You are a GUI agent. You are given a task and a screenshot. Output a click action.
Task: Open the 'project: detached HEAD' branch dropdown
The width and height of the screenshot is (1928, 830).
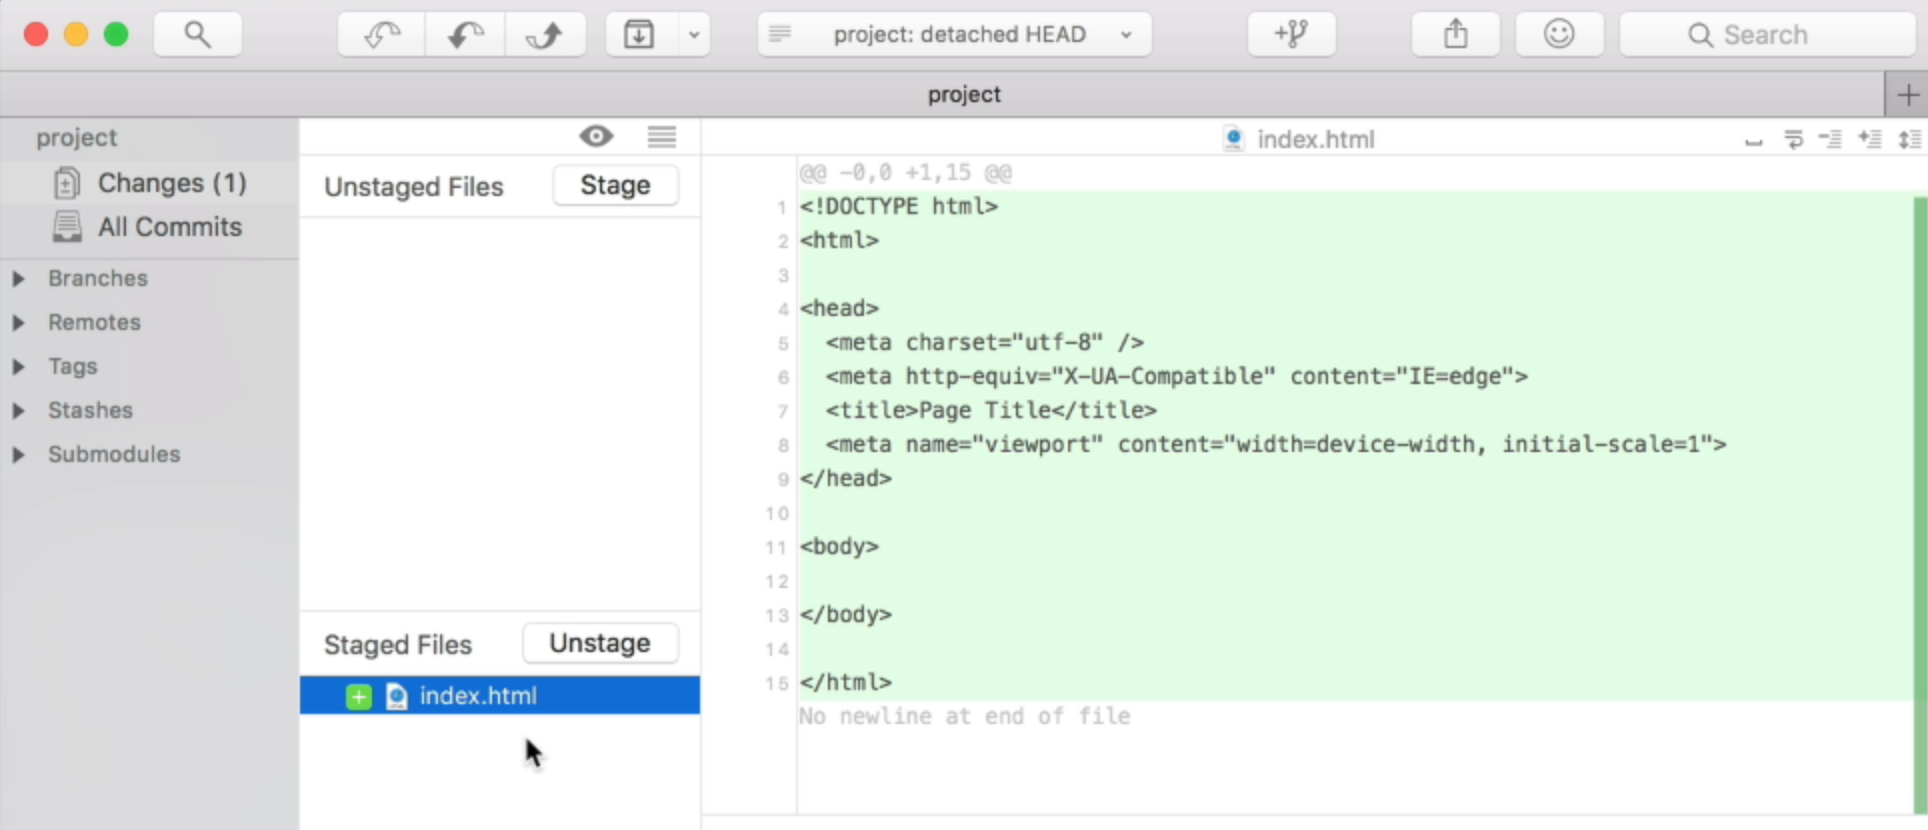click(954, 35)
